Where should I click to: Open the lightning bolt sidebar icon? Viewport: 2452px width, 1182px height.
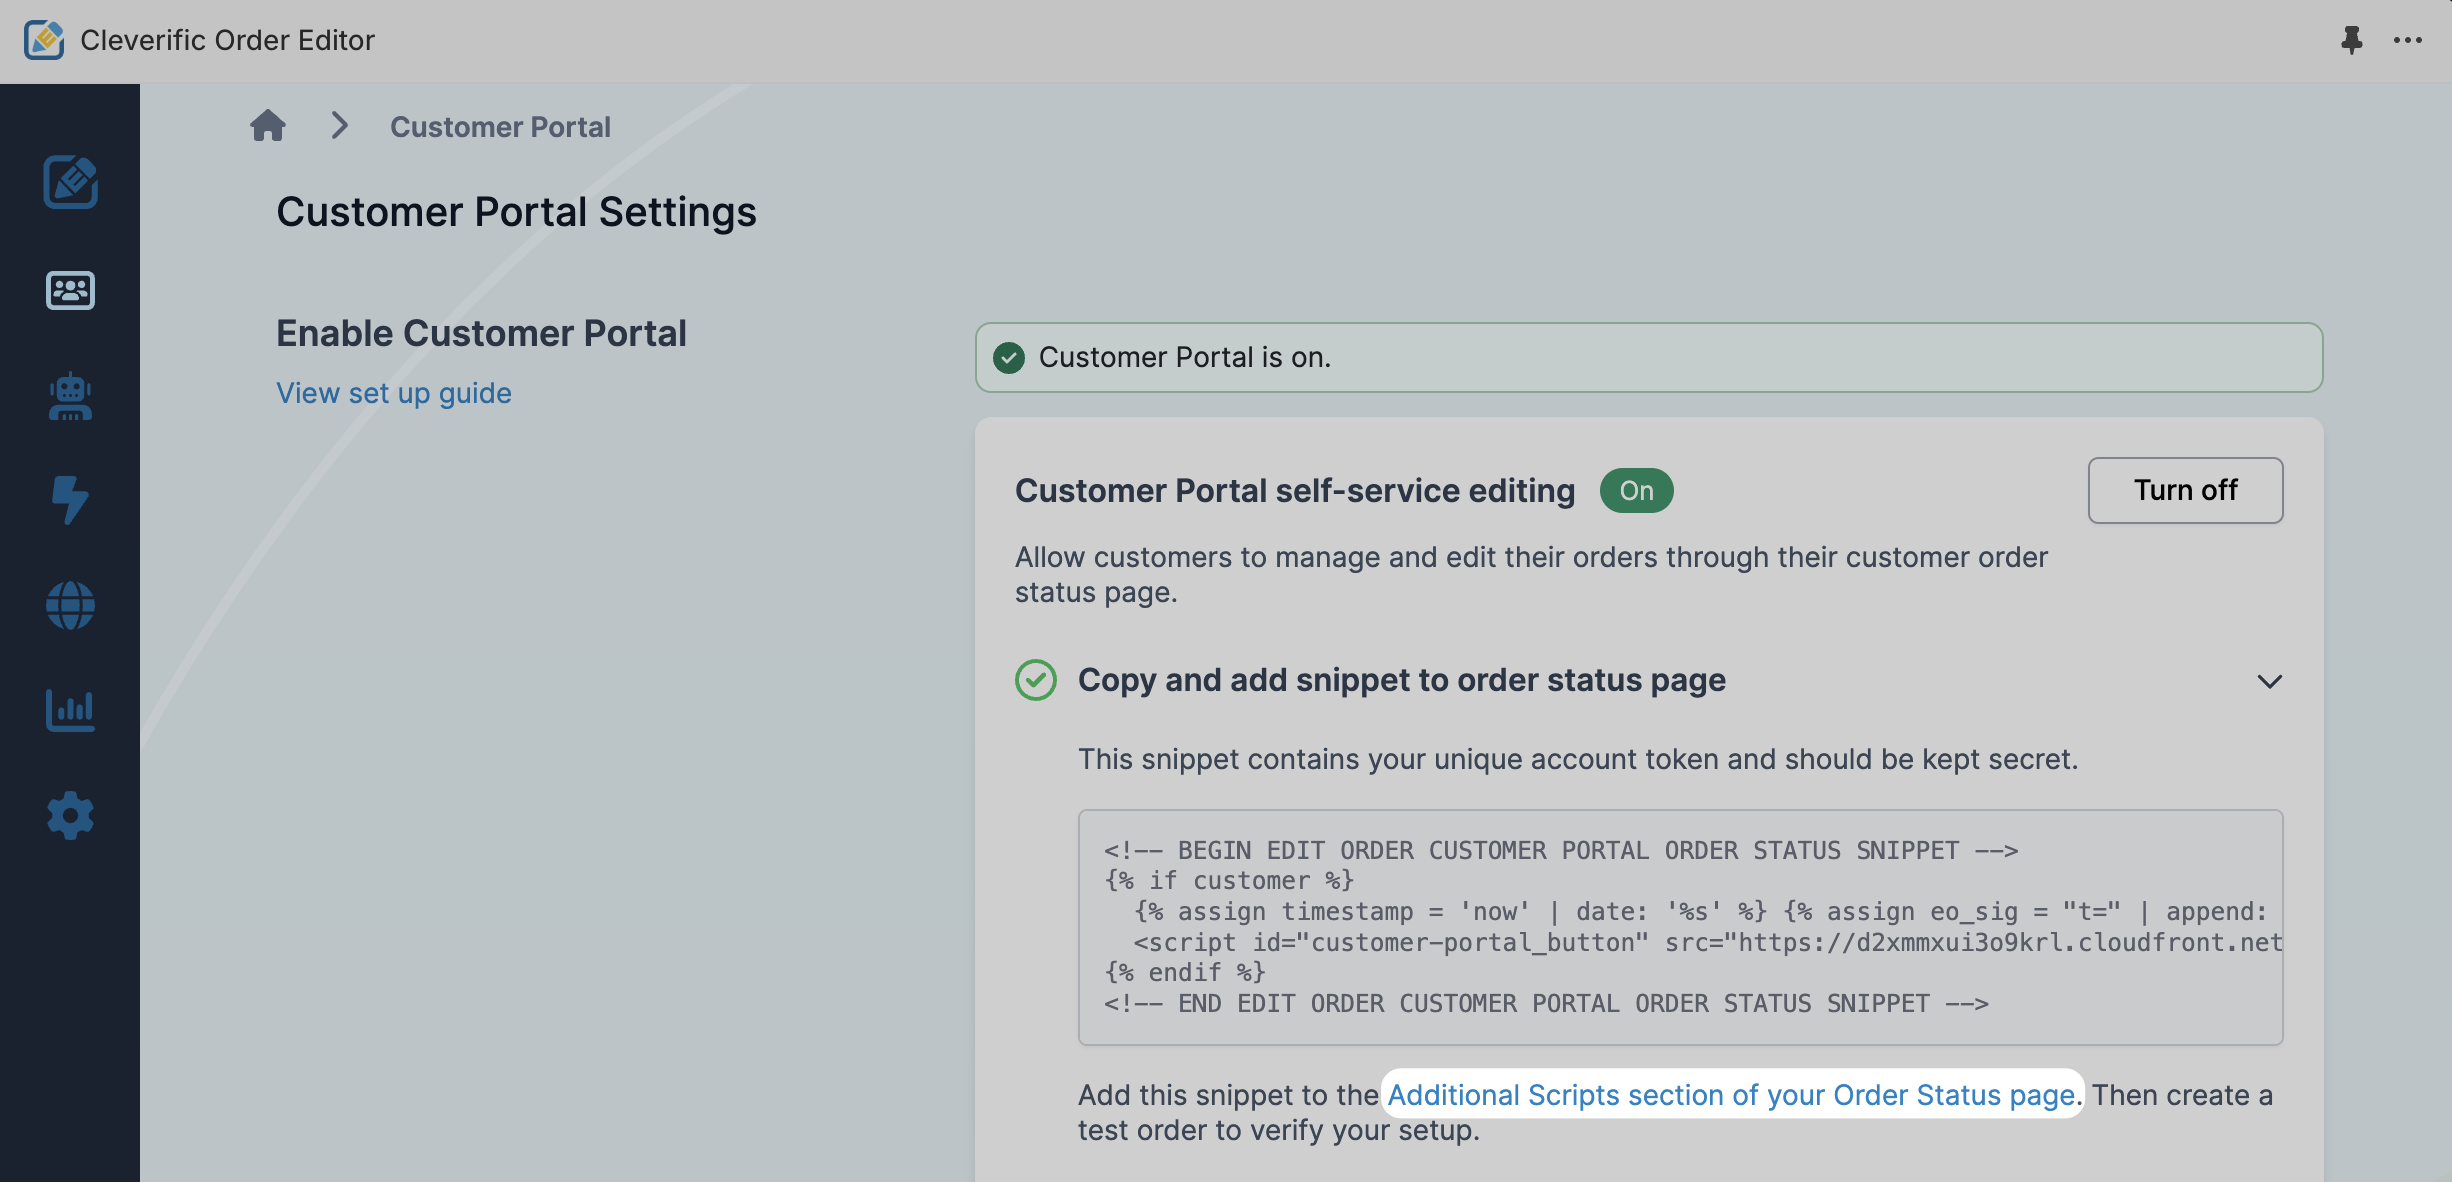(70, 500)
